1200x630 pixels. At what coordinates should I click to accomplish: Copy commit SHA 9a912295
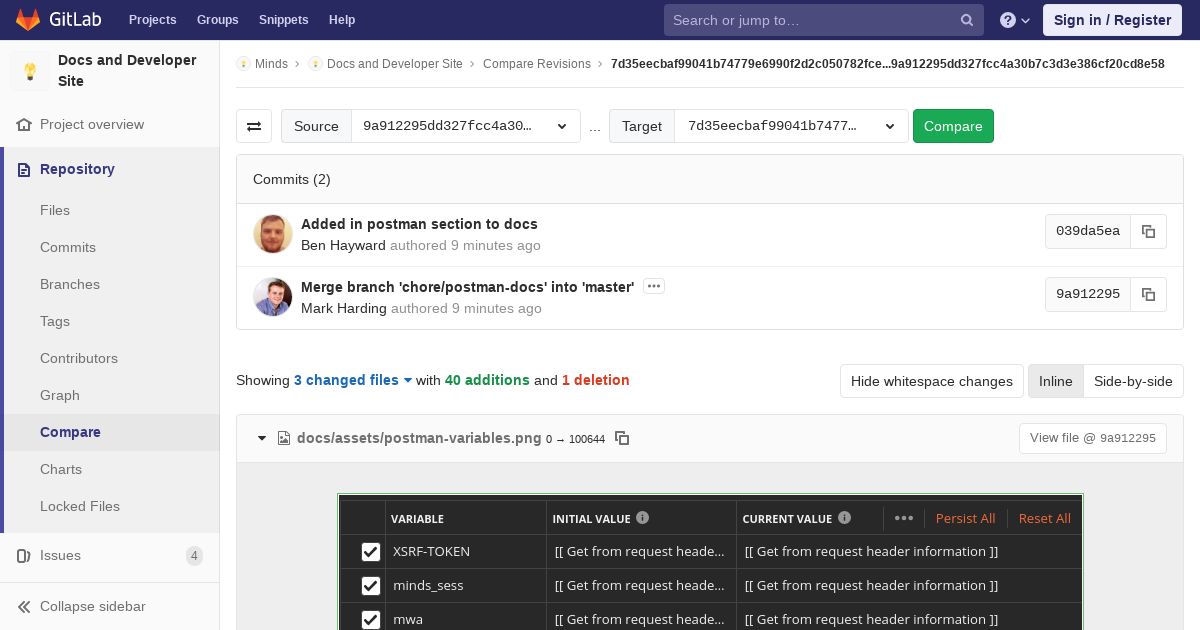(x=1148, y=294)
